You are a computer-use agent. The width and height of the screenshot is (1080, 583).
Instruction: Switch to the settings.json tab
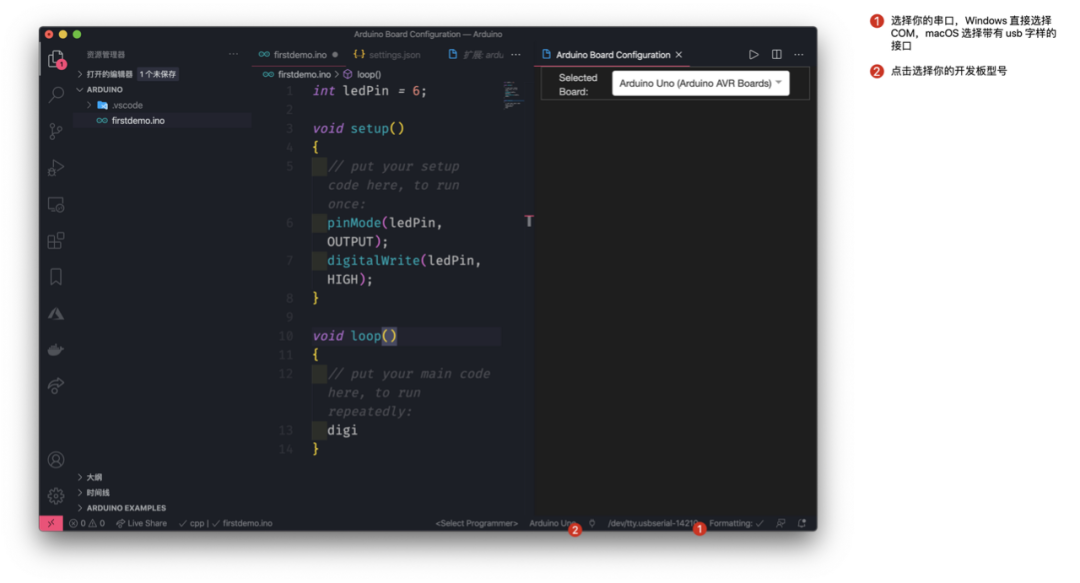(x=387, y=54)
